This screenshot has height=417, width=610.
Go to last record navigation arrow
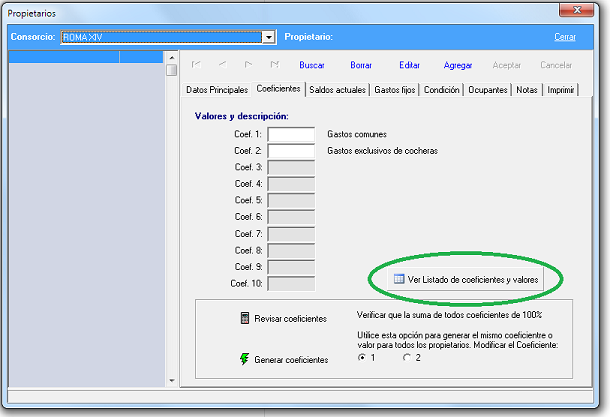pyautogui.click(x=274, y=65)
